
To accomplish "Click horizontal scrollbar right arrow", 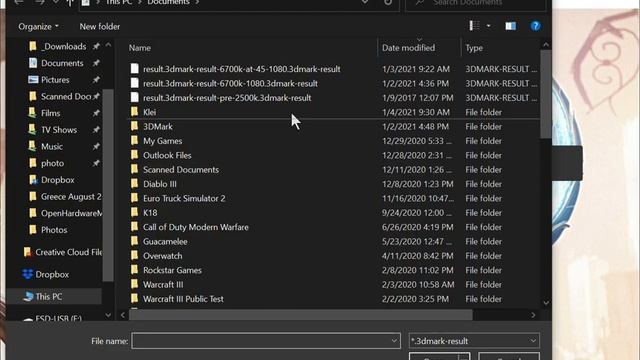I will [533, 315].
